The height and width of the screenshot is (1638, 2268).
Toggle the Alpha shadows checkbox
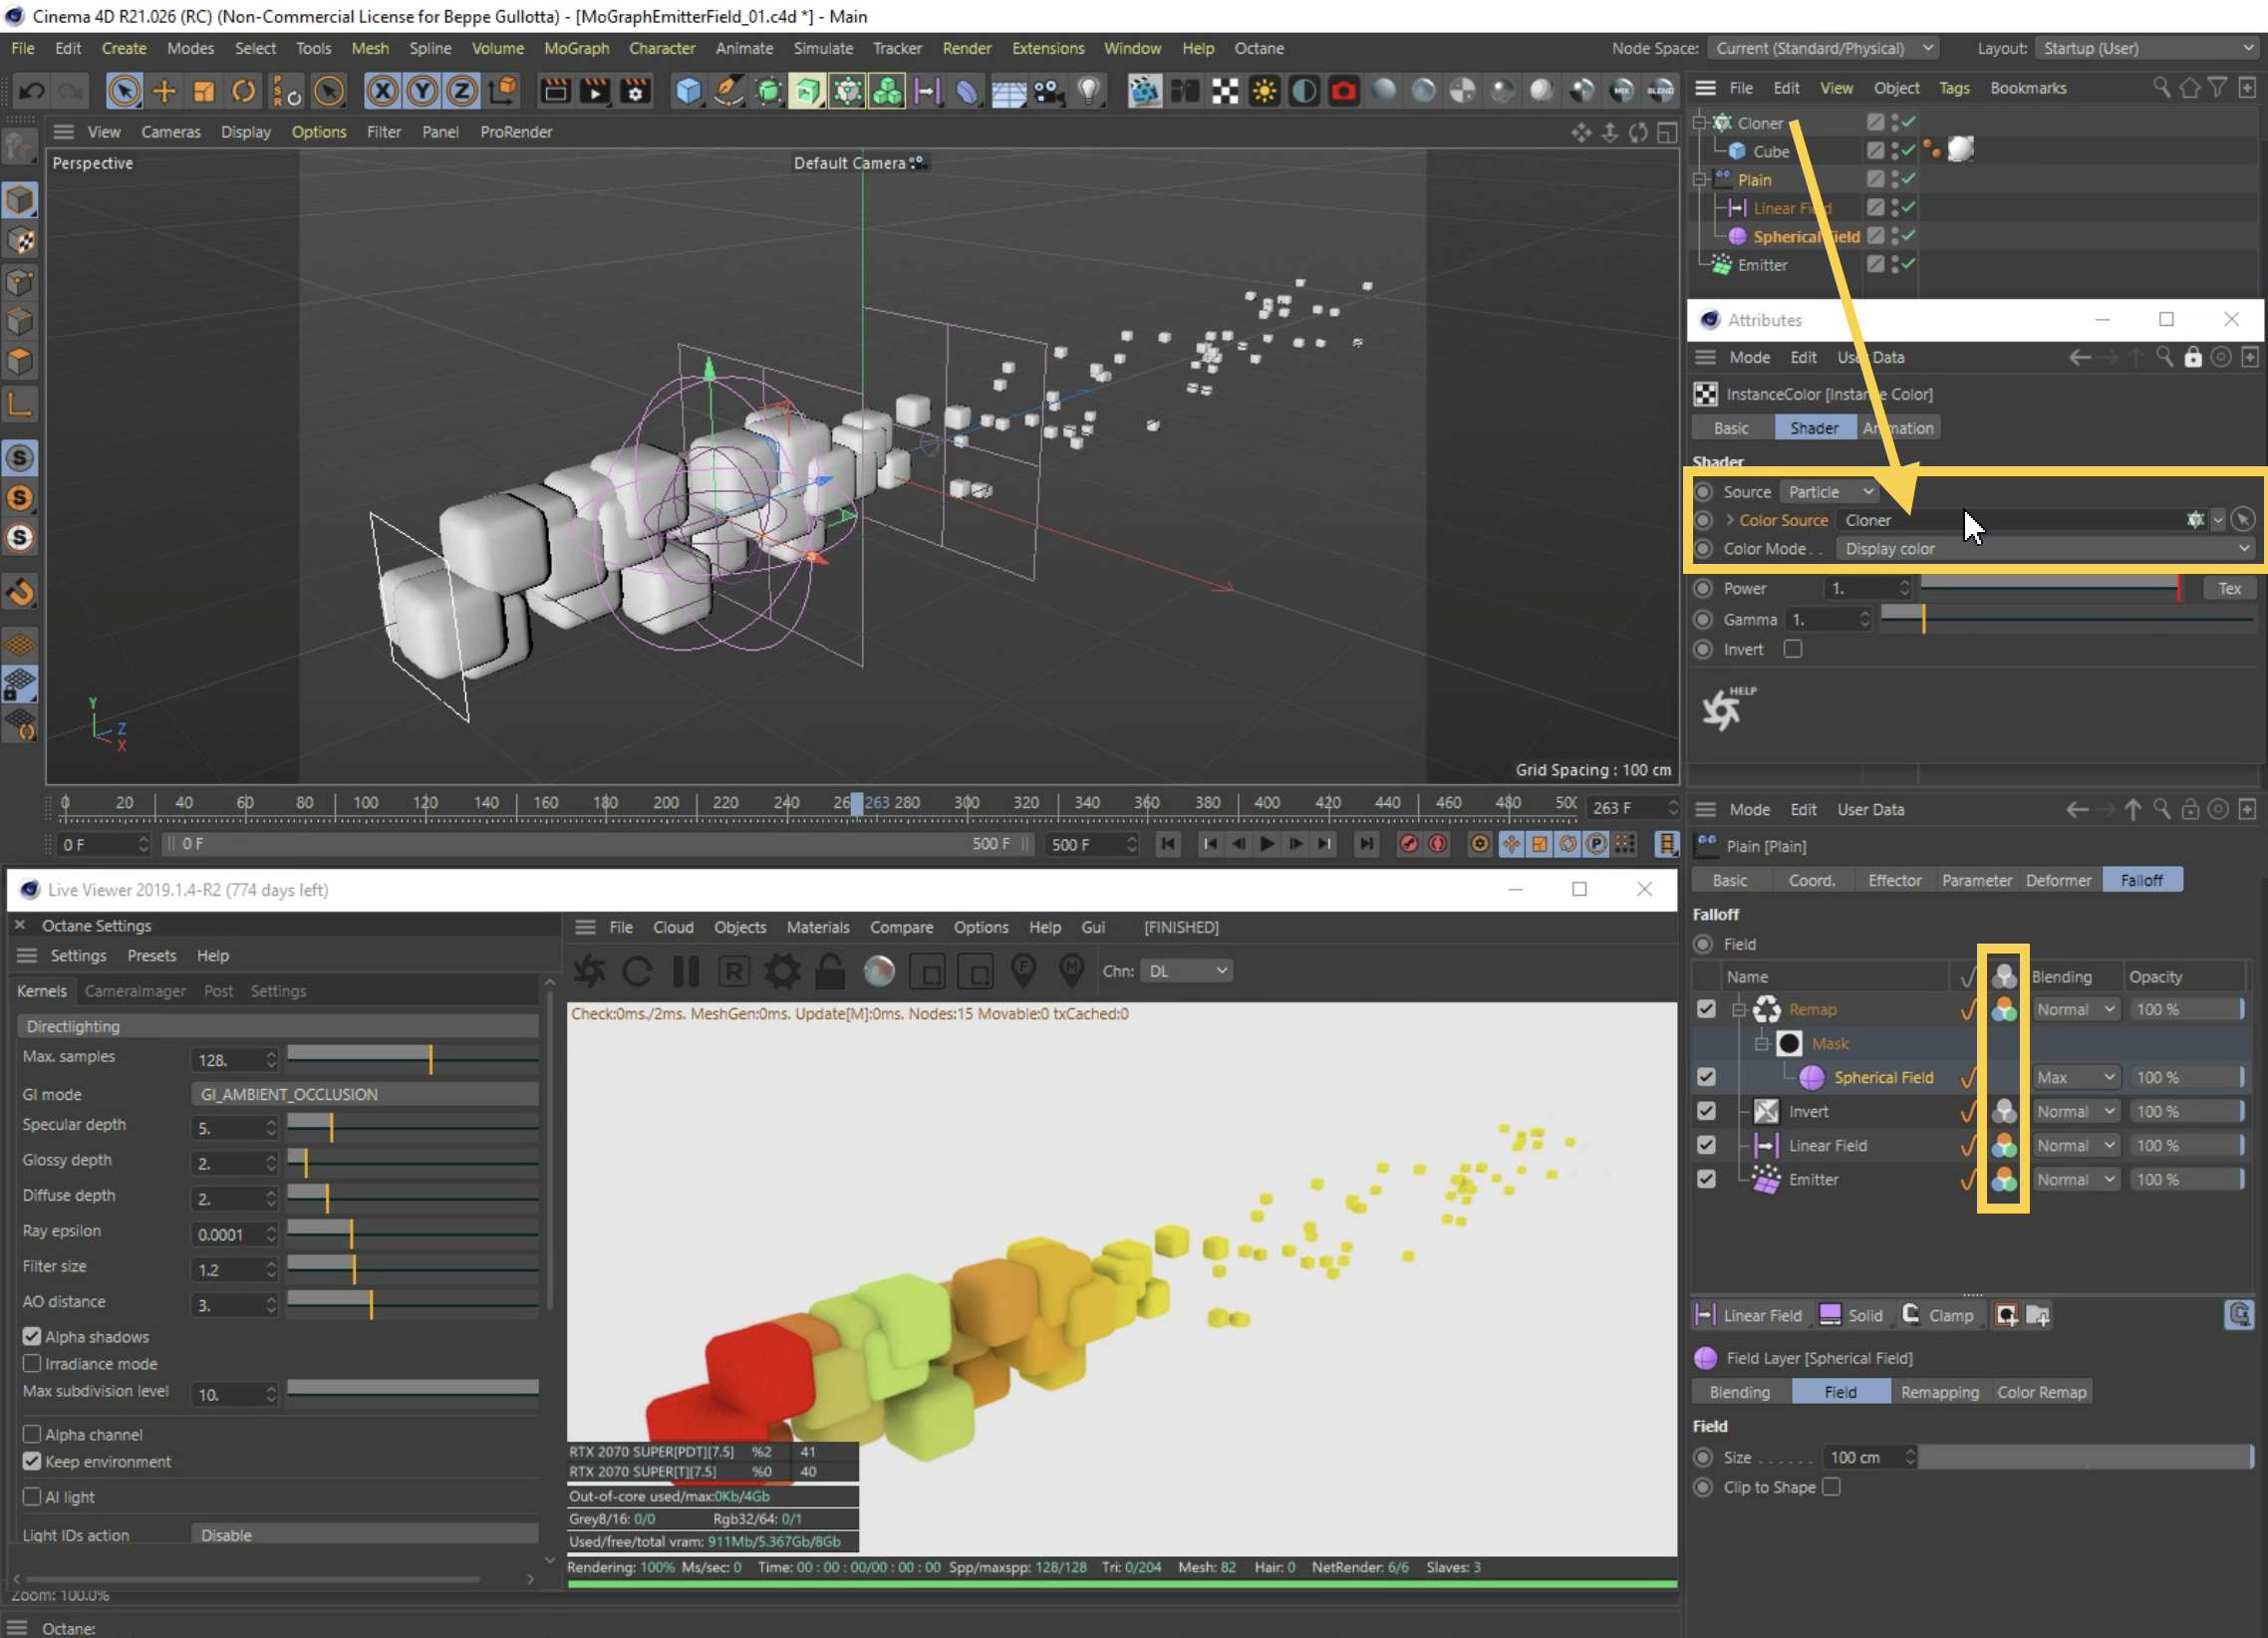tap(32, 1336)
